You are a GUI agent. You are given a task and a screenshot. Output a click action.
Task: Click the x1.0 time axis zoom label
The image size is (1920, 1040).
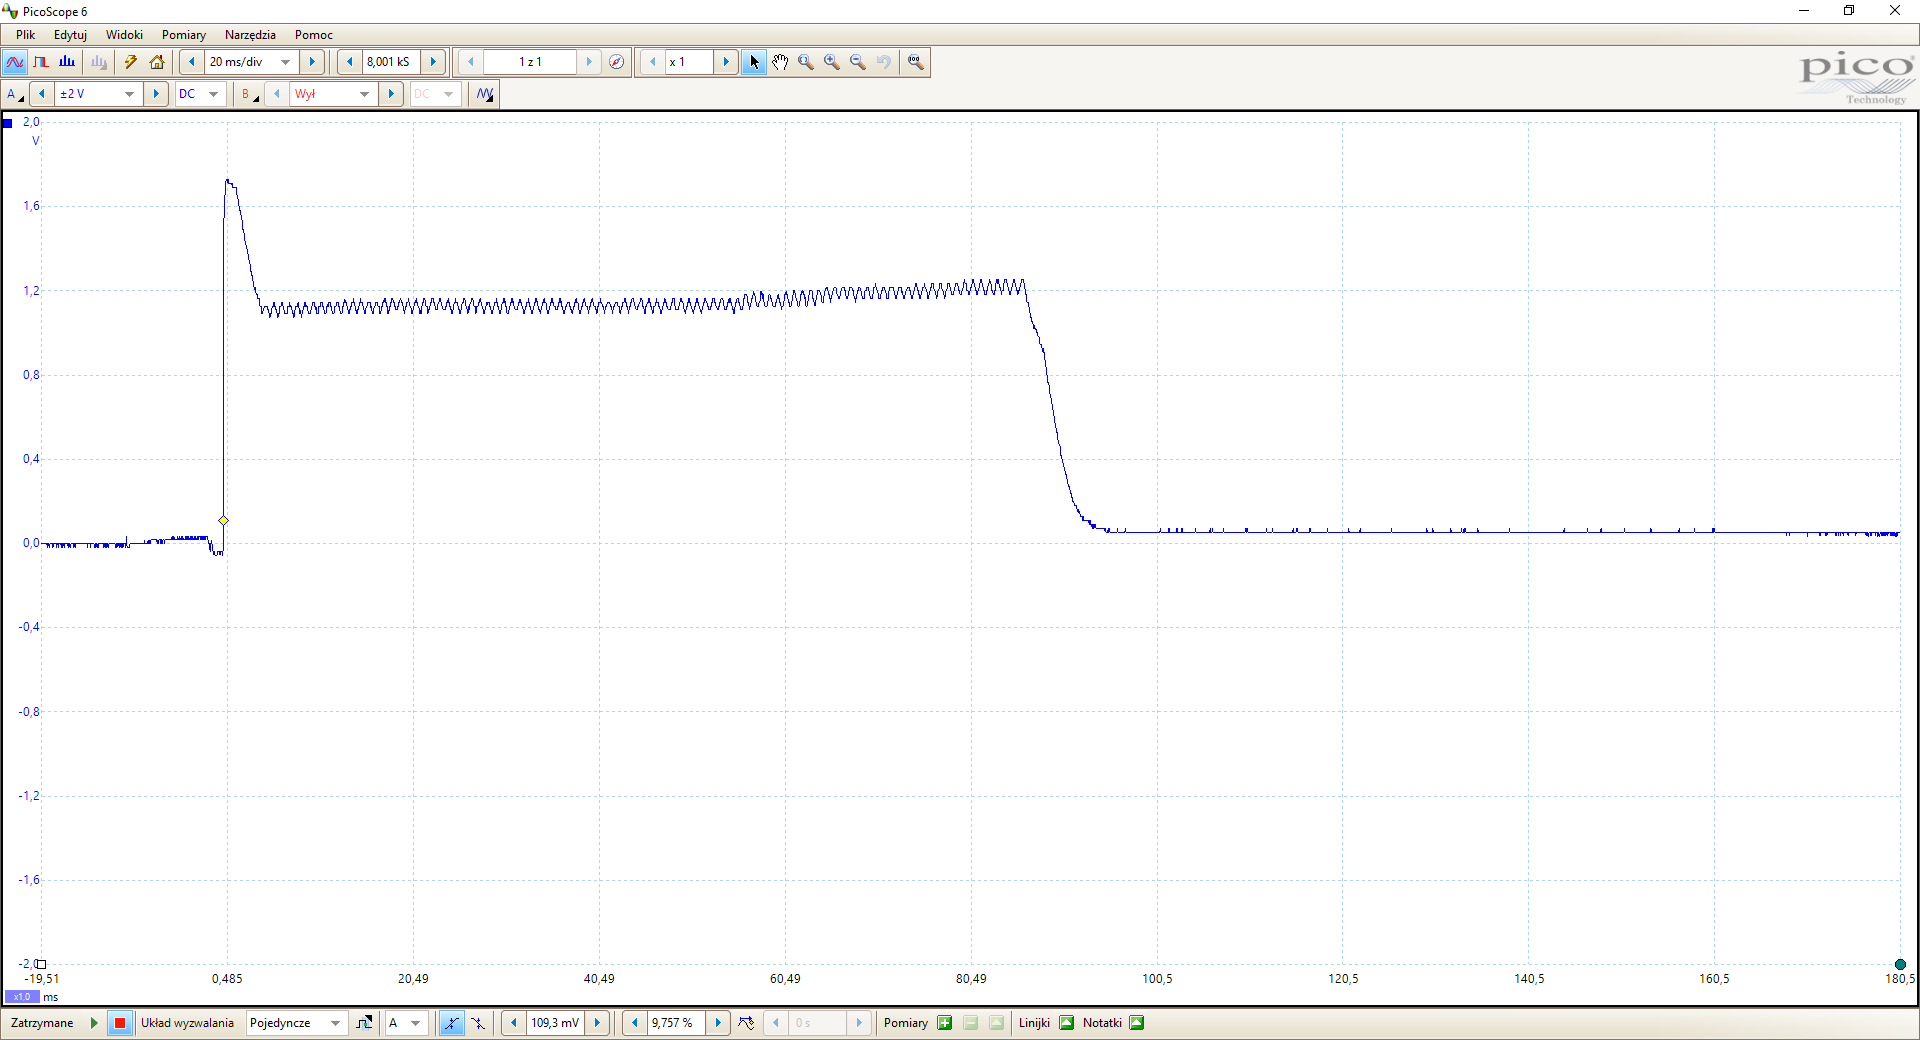pos(22,997)
